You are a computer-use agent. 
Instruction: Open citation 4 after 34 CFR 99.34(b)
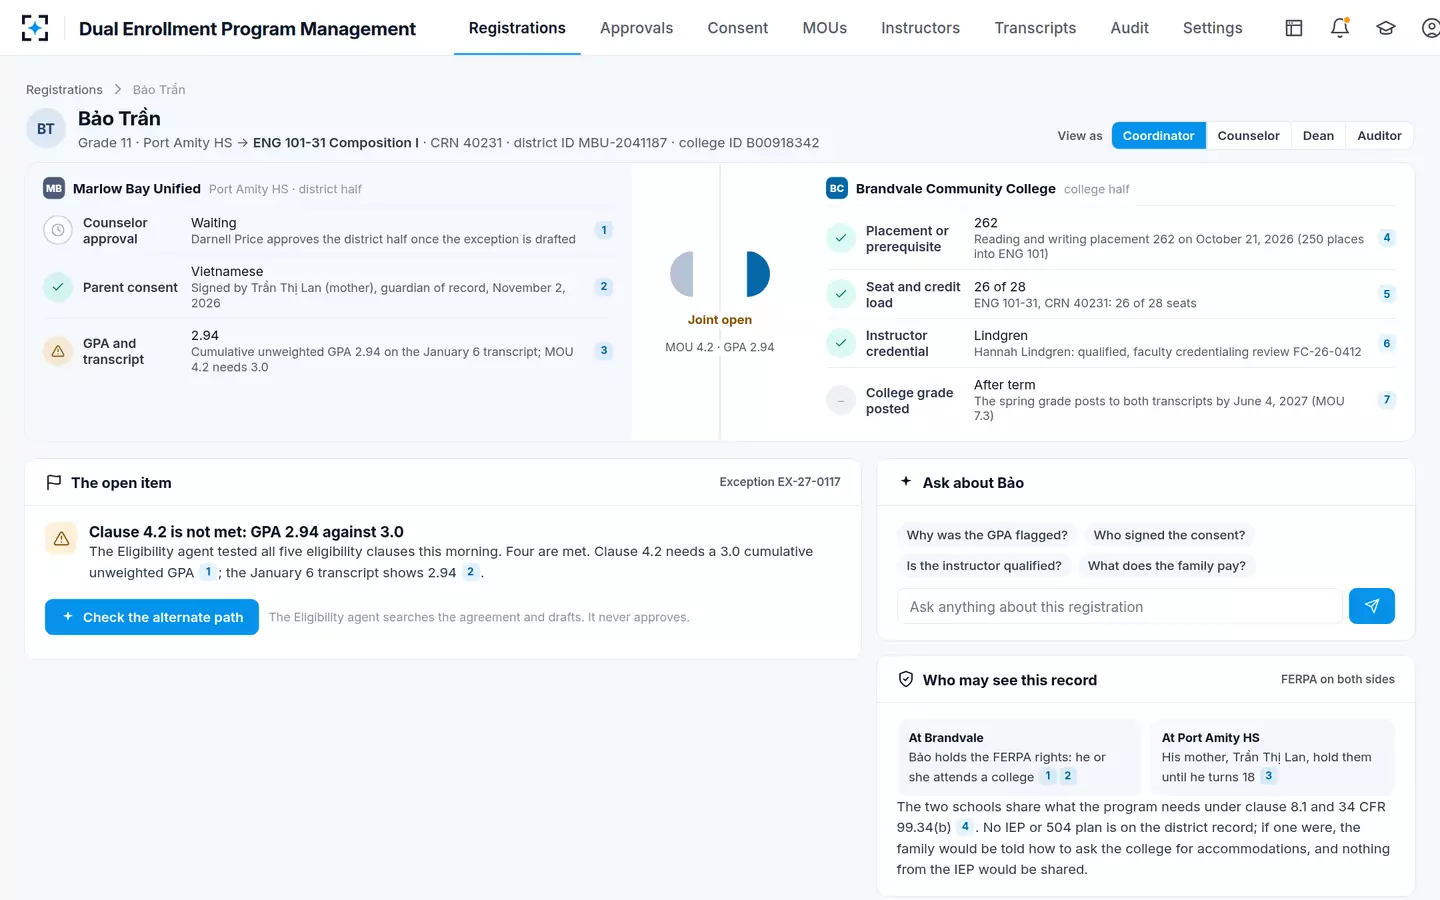pyautogui.click(x=965, y=827)
